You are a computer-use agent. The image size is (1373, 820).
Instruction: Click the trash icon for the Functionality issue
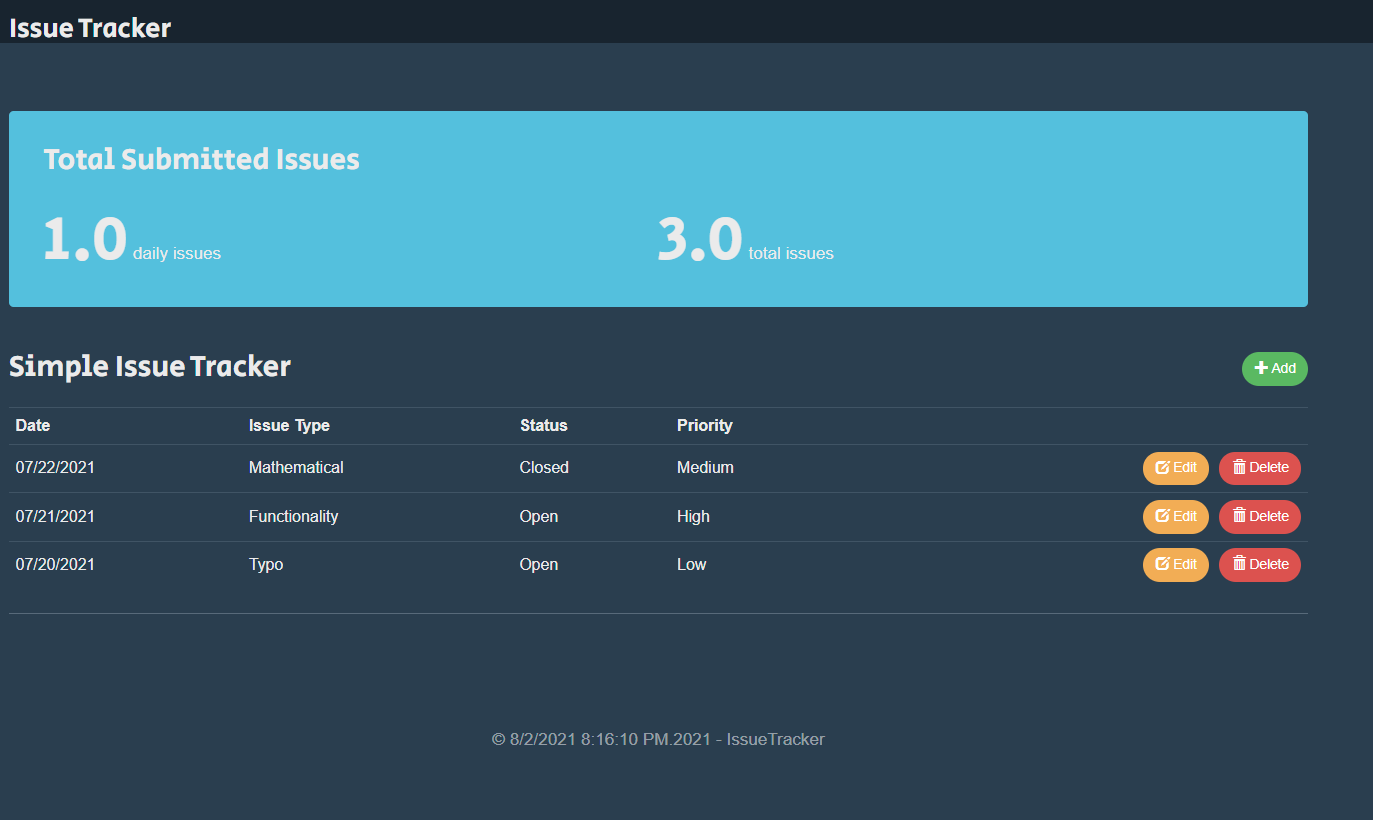pyautogui.click(x=1239, y=516)
